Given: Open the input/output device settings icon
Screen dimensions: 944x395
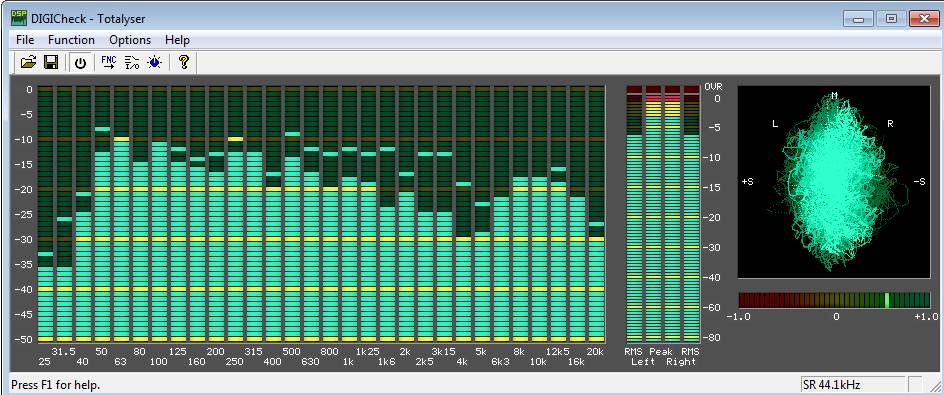Looking at the screenshot, I should 132,62.
